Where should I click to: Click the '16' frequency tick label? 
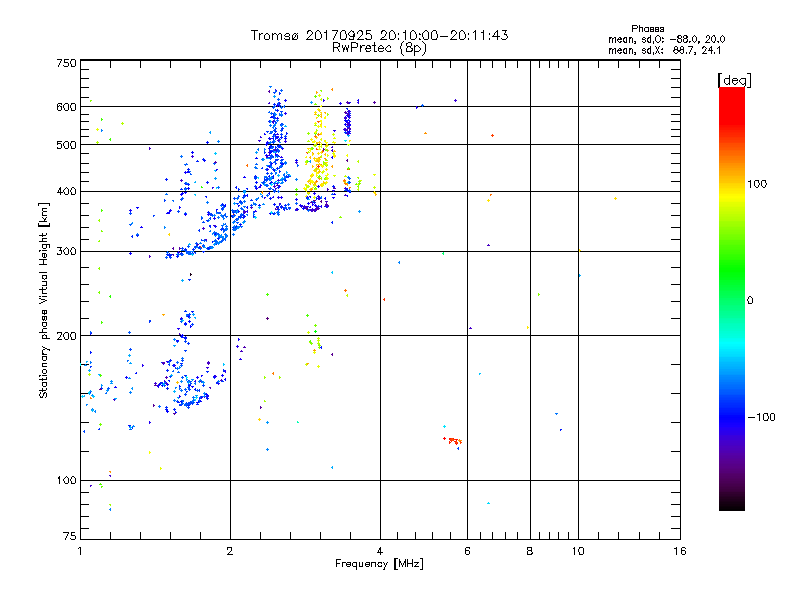coord(680,551)
